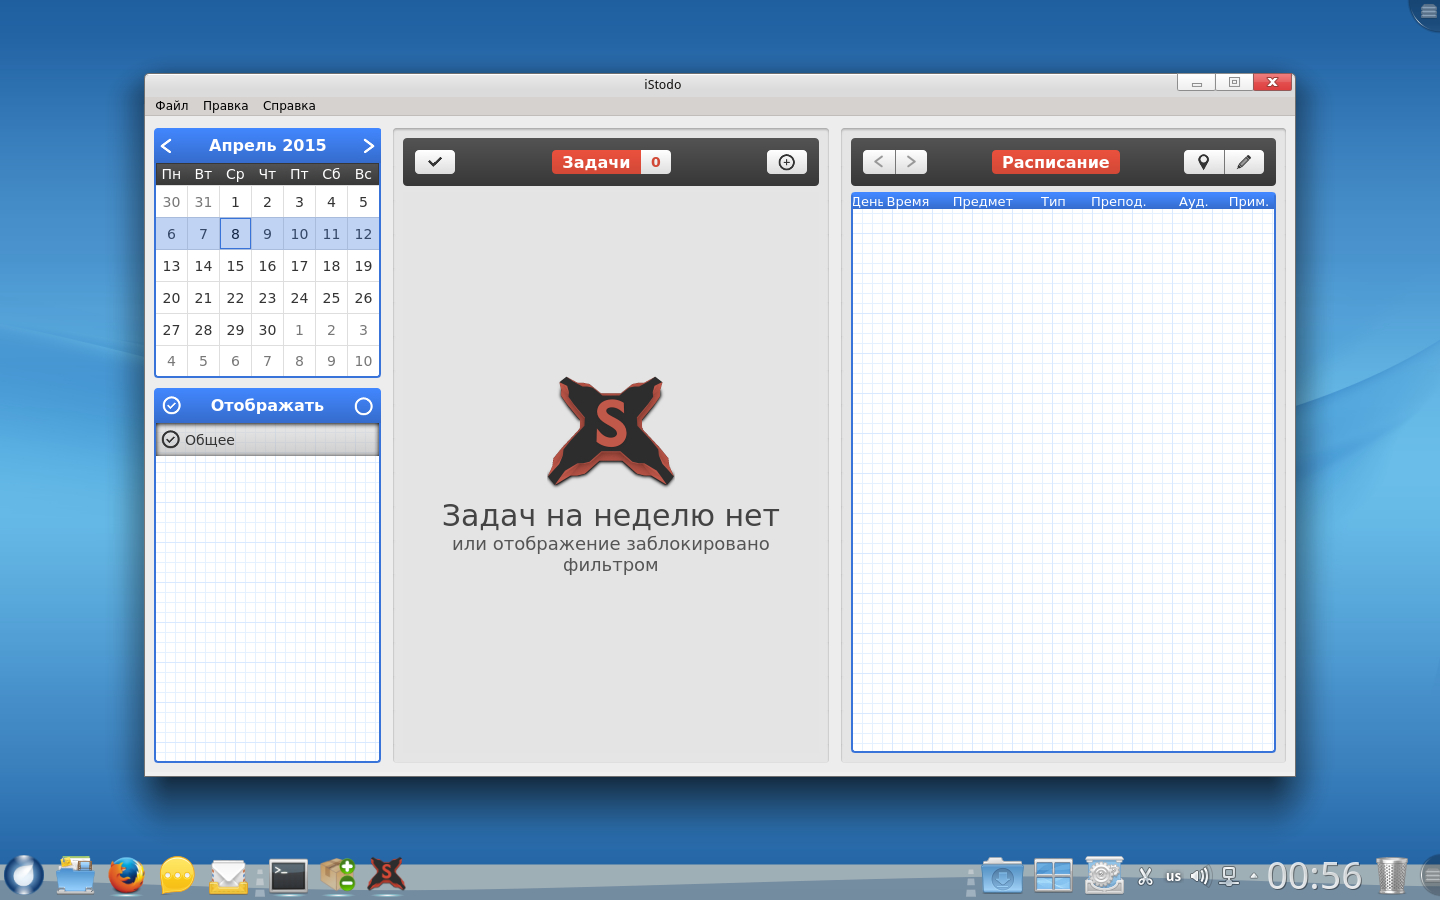The width and height of the screenshot is (1440, 900).
Task: Click the Предмет column header
Action: (983, 202)
